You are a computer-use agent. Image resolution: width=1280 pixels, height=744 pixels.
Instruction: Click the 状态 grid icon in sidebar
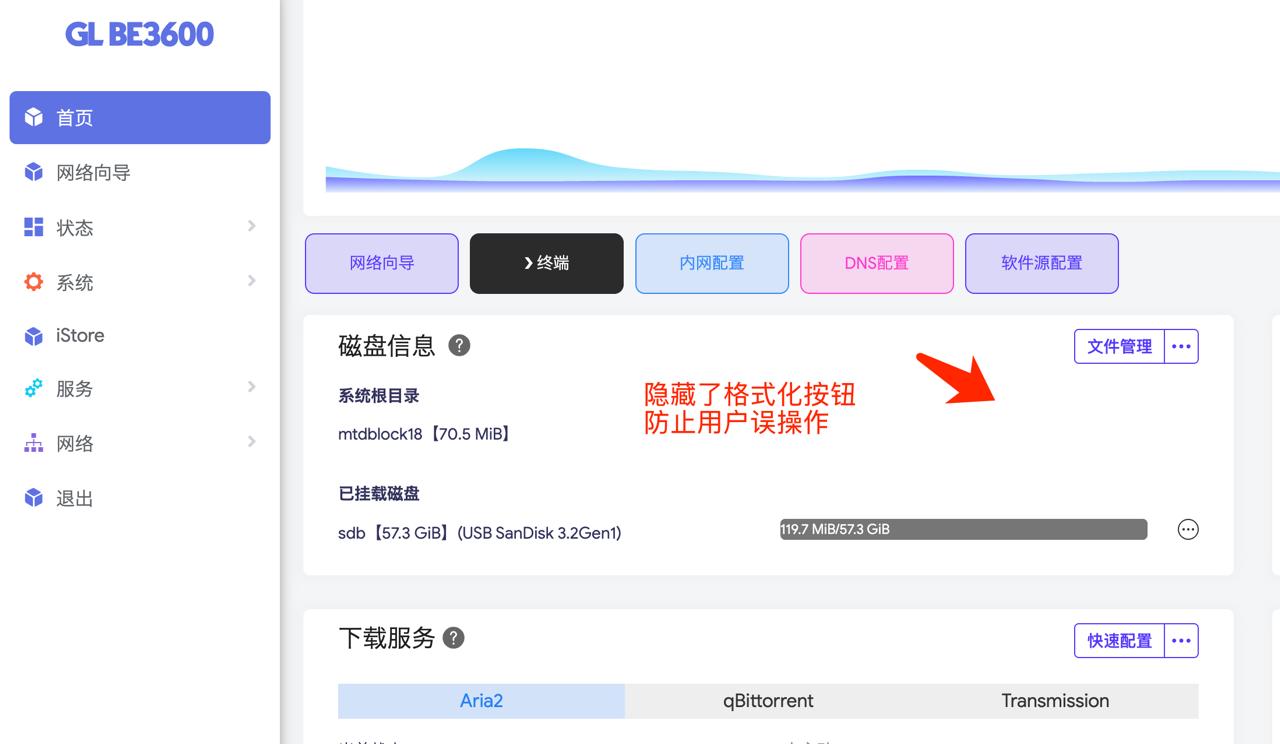coord(34,227)
